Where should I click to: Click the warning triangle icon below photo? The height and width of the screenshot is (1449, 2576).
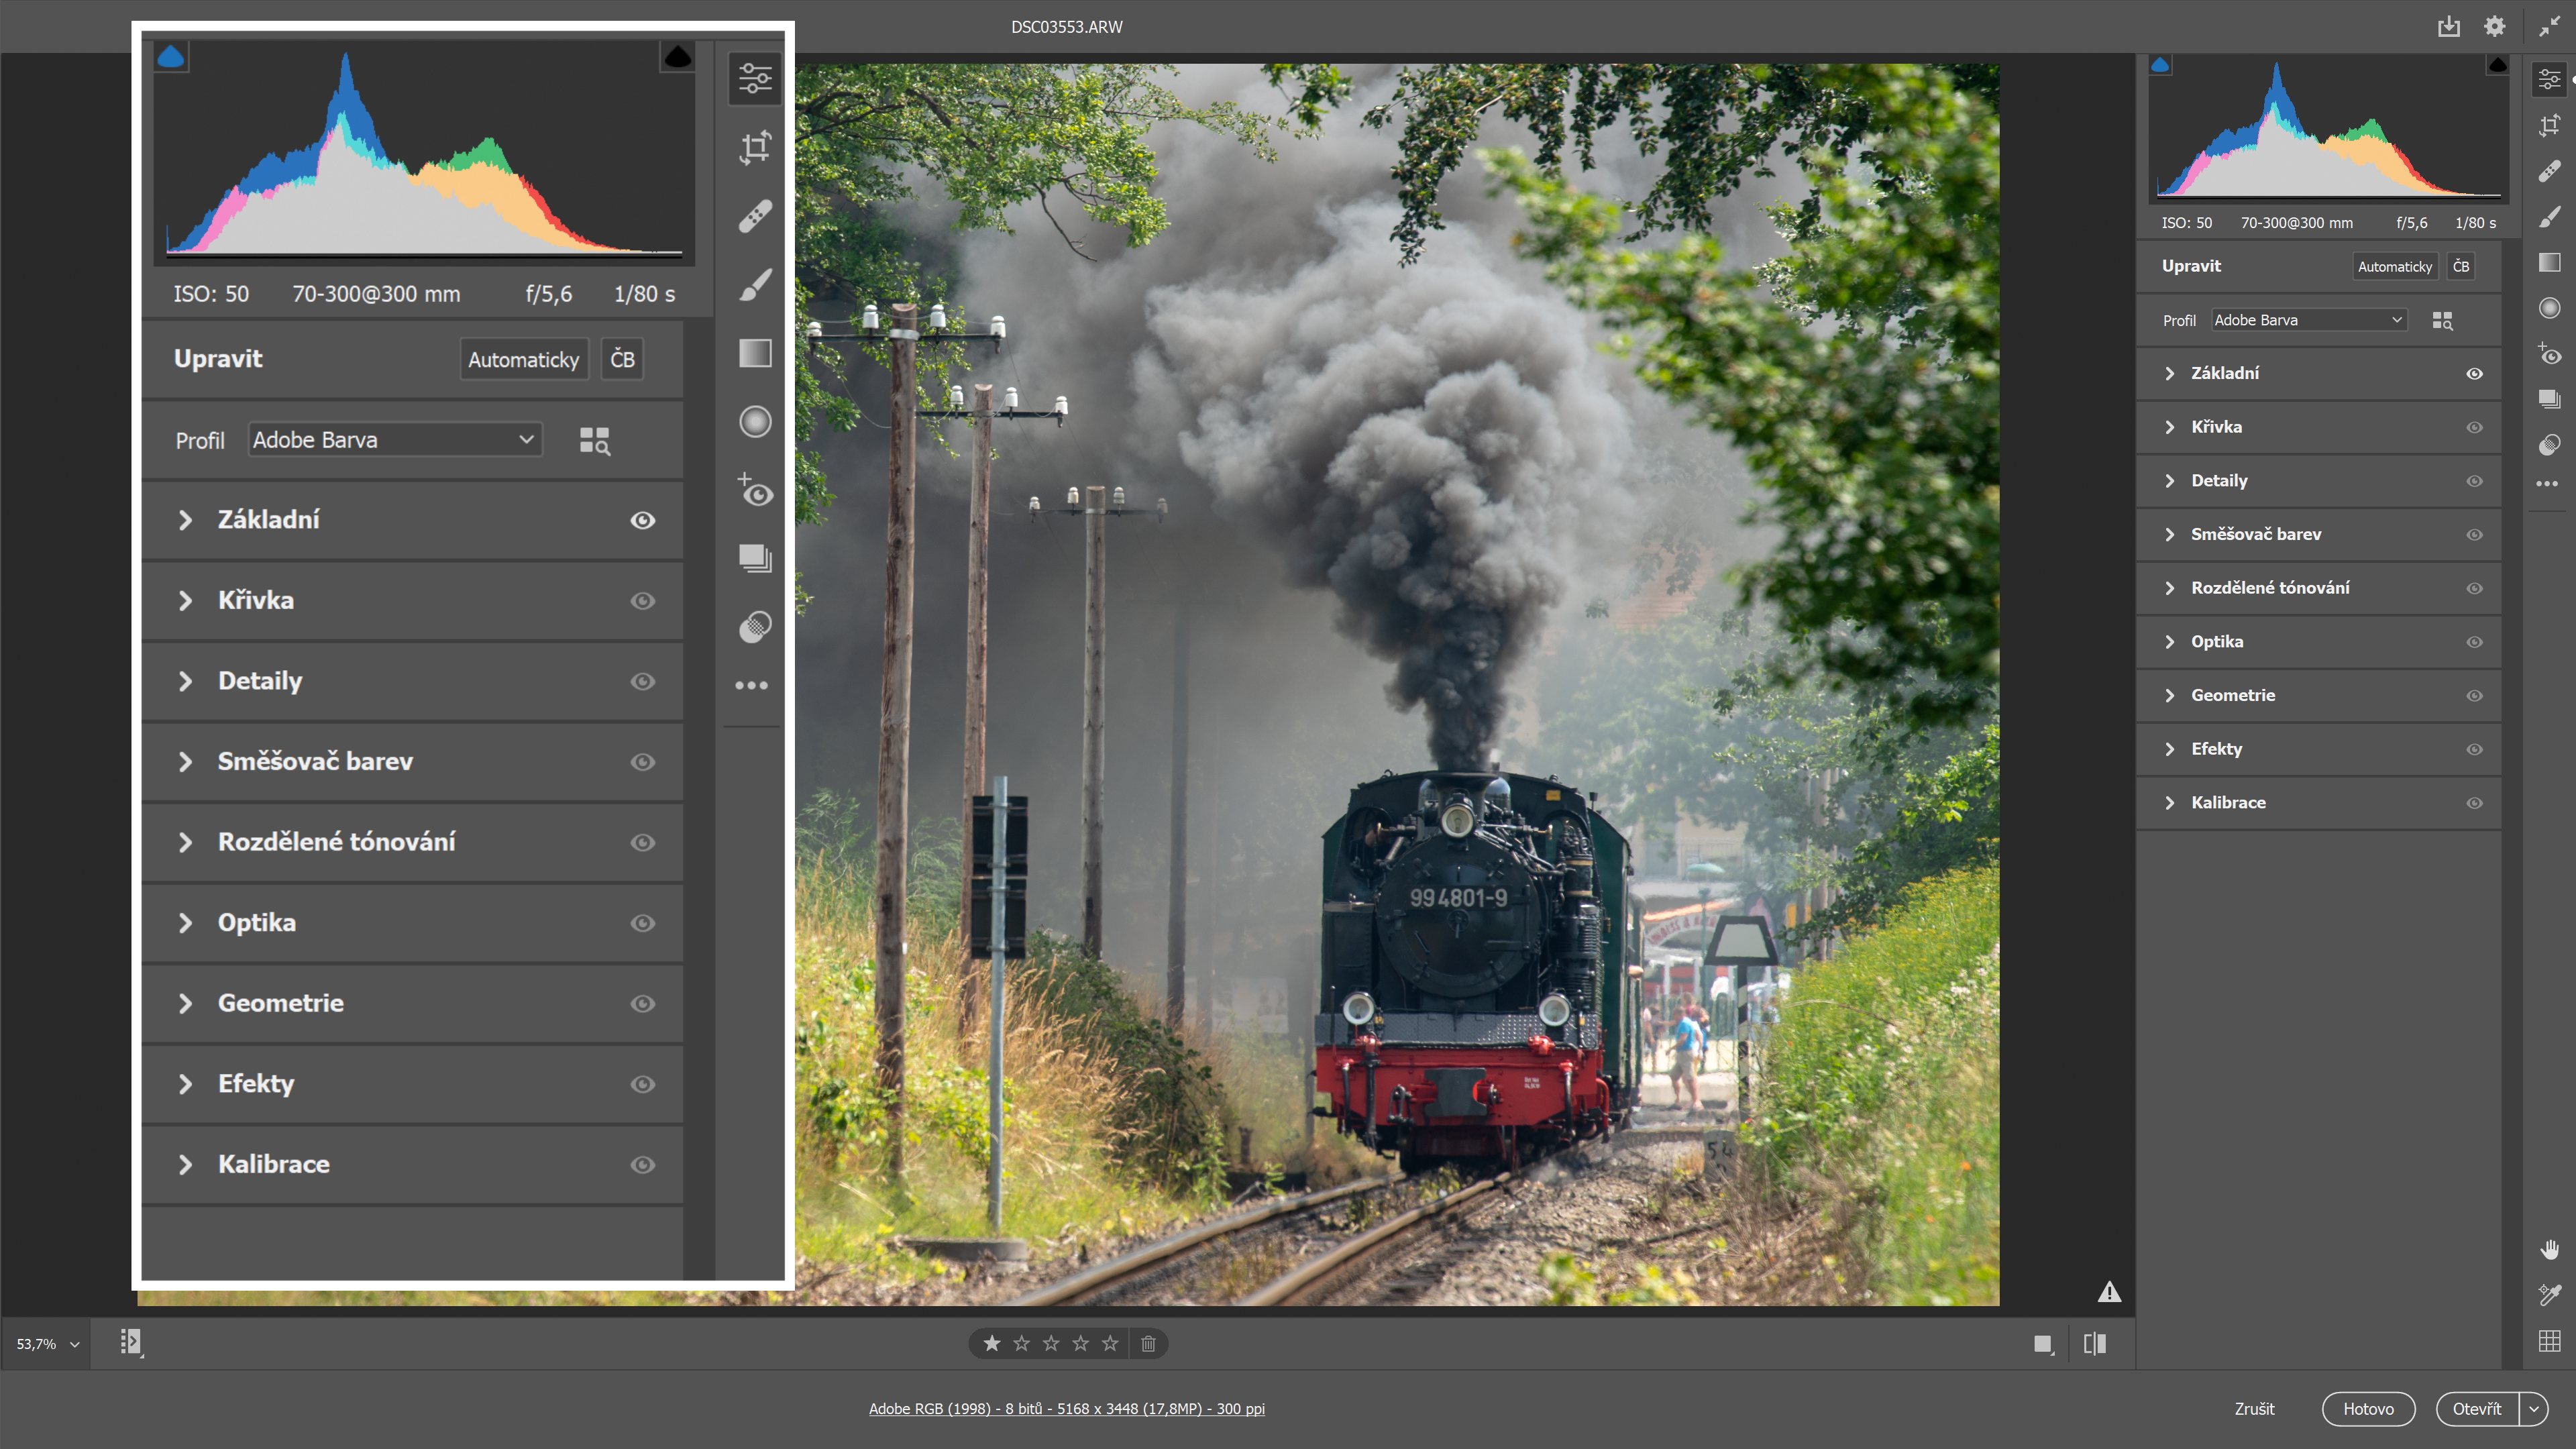point(2109,1292)
